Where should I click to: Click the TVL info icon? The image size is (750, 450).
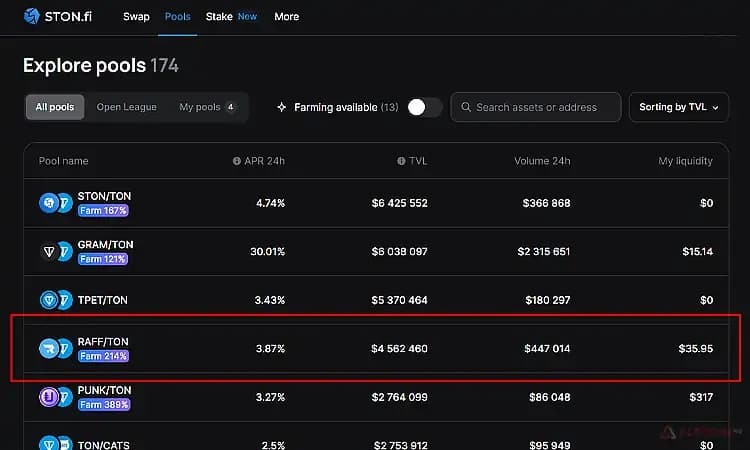401,161
